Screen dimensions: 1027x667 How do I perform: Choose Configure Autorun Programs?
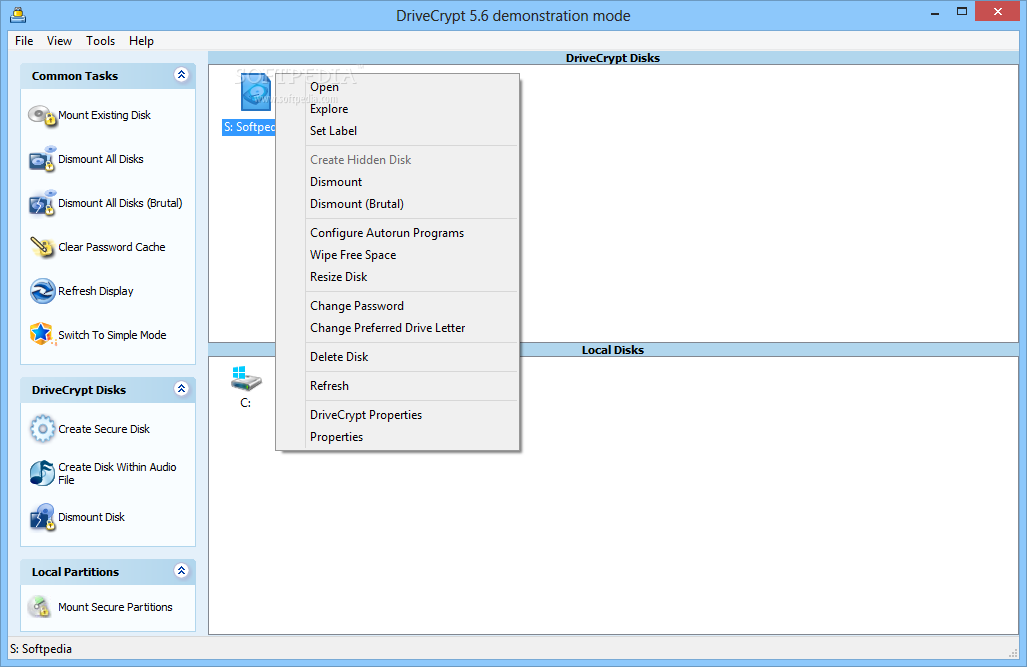[398, 233]
